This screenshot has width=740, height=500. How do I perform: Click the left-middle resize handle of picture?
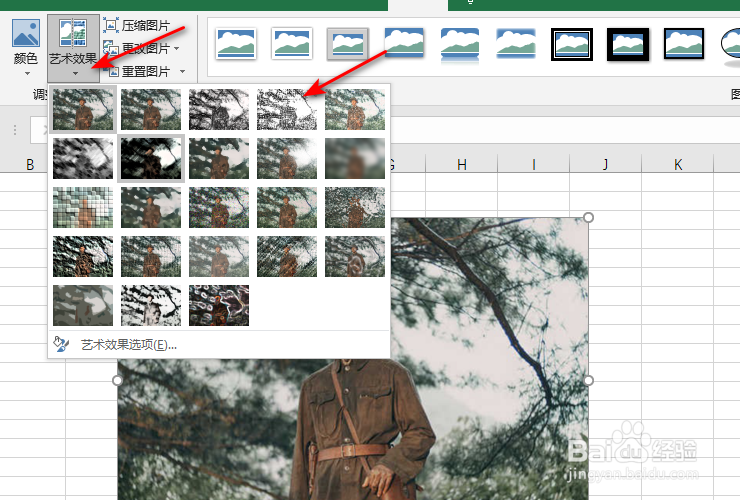[118, 380]
